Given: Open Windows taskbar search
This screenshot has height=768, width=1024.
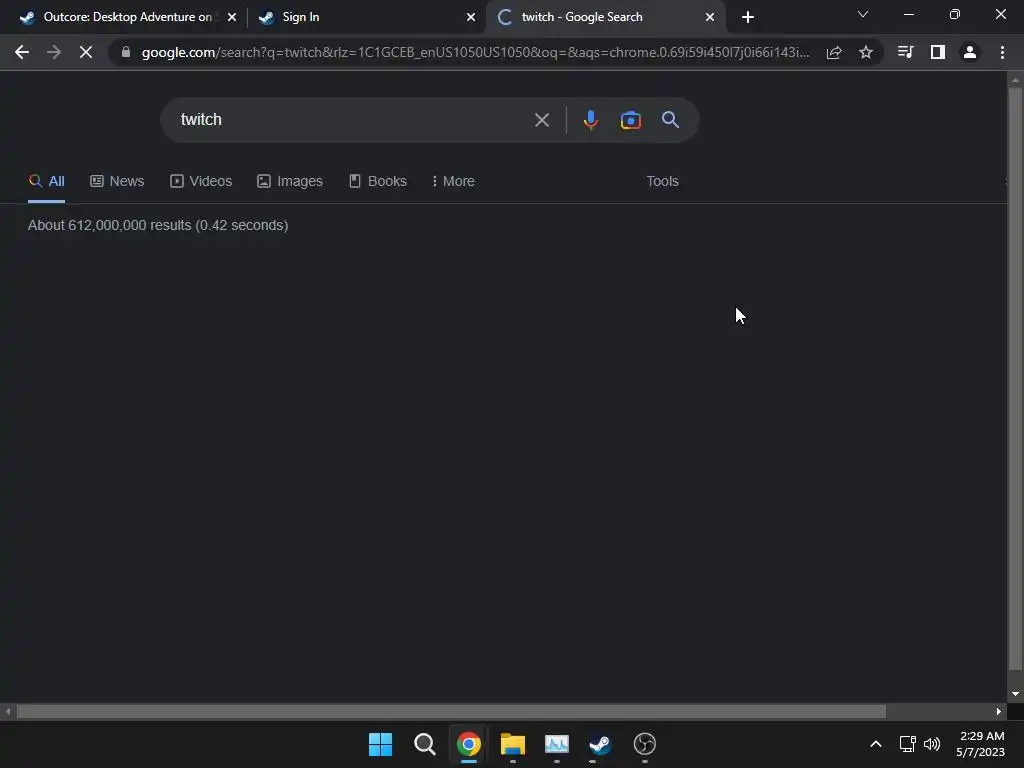Looking at the screenshot, I should coord(424,744).
